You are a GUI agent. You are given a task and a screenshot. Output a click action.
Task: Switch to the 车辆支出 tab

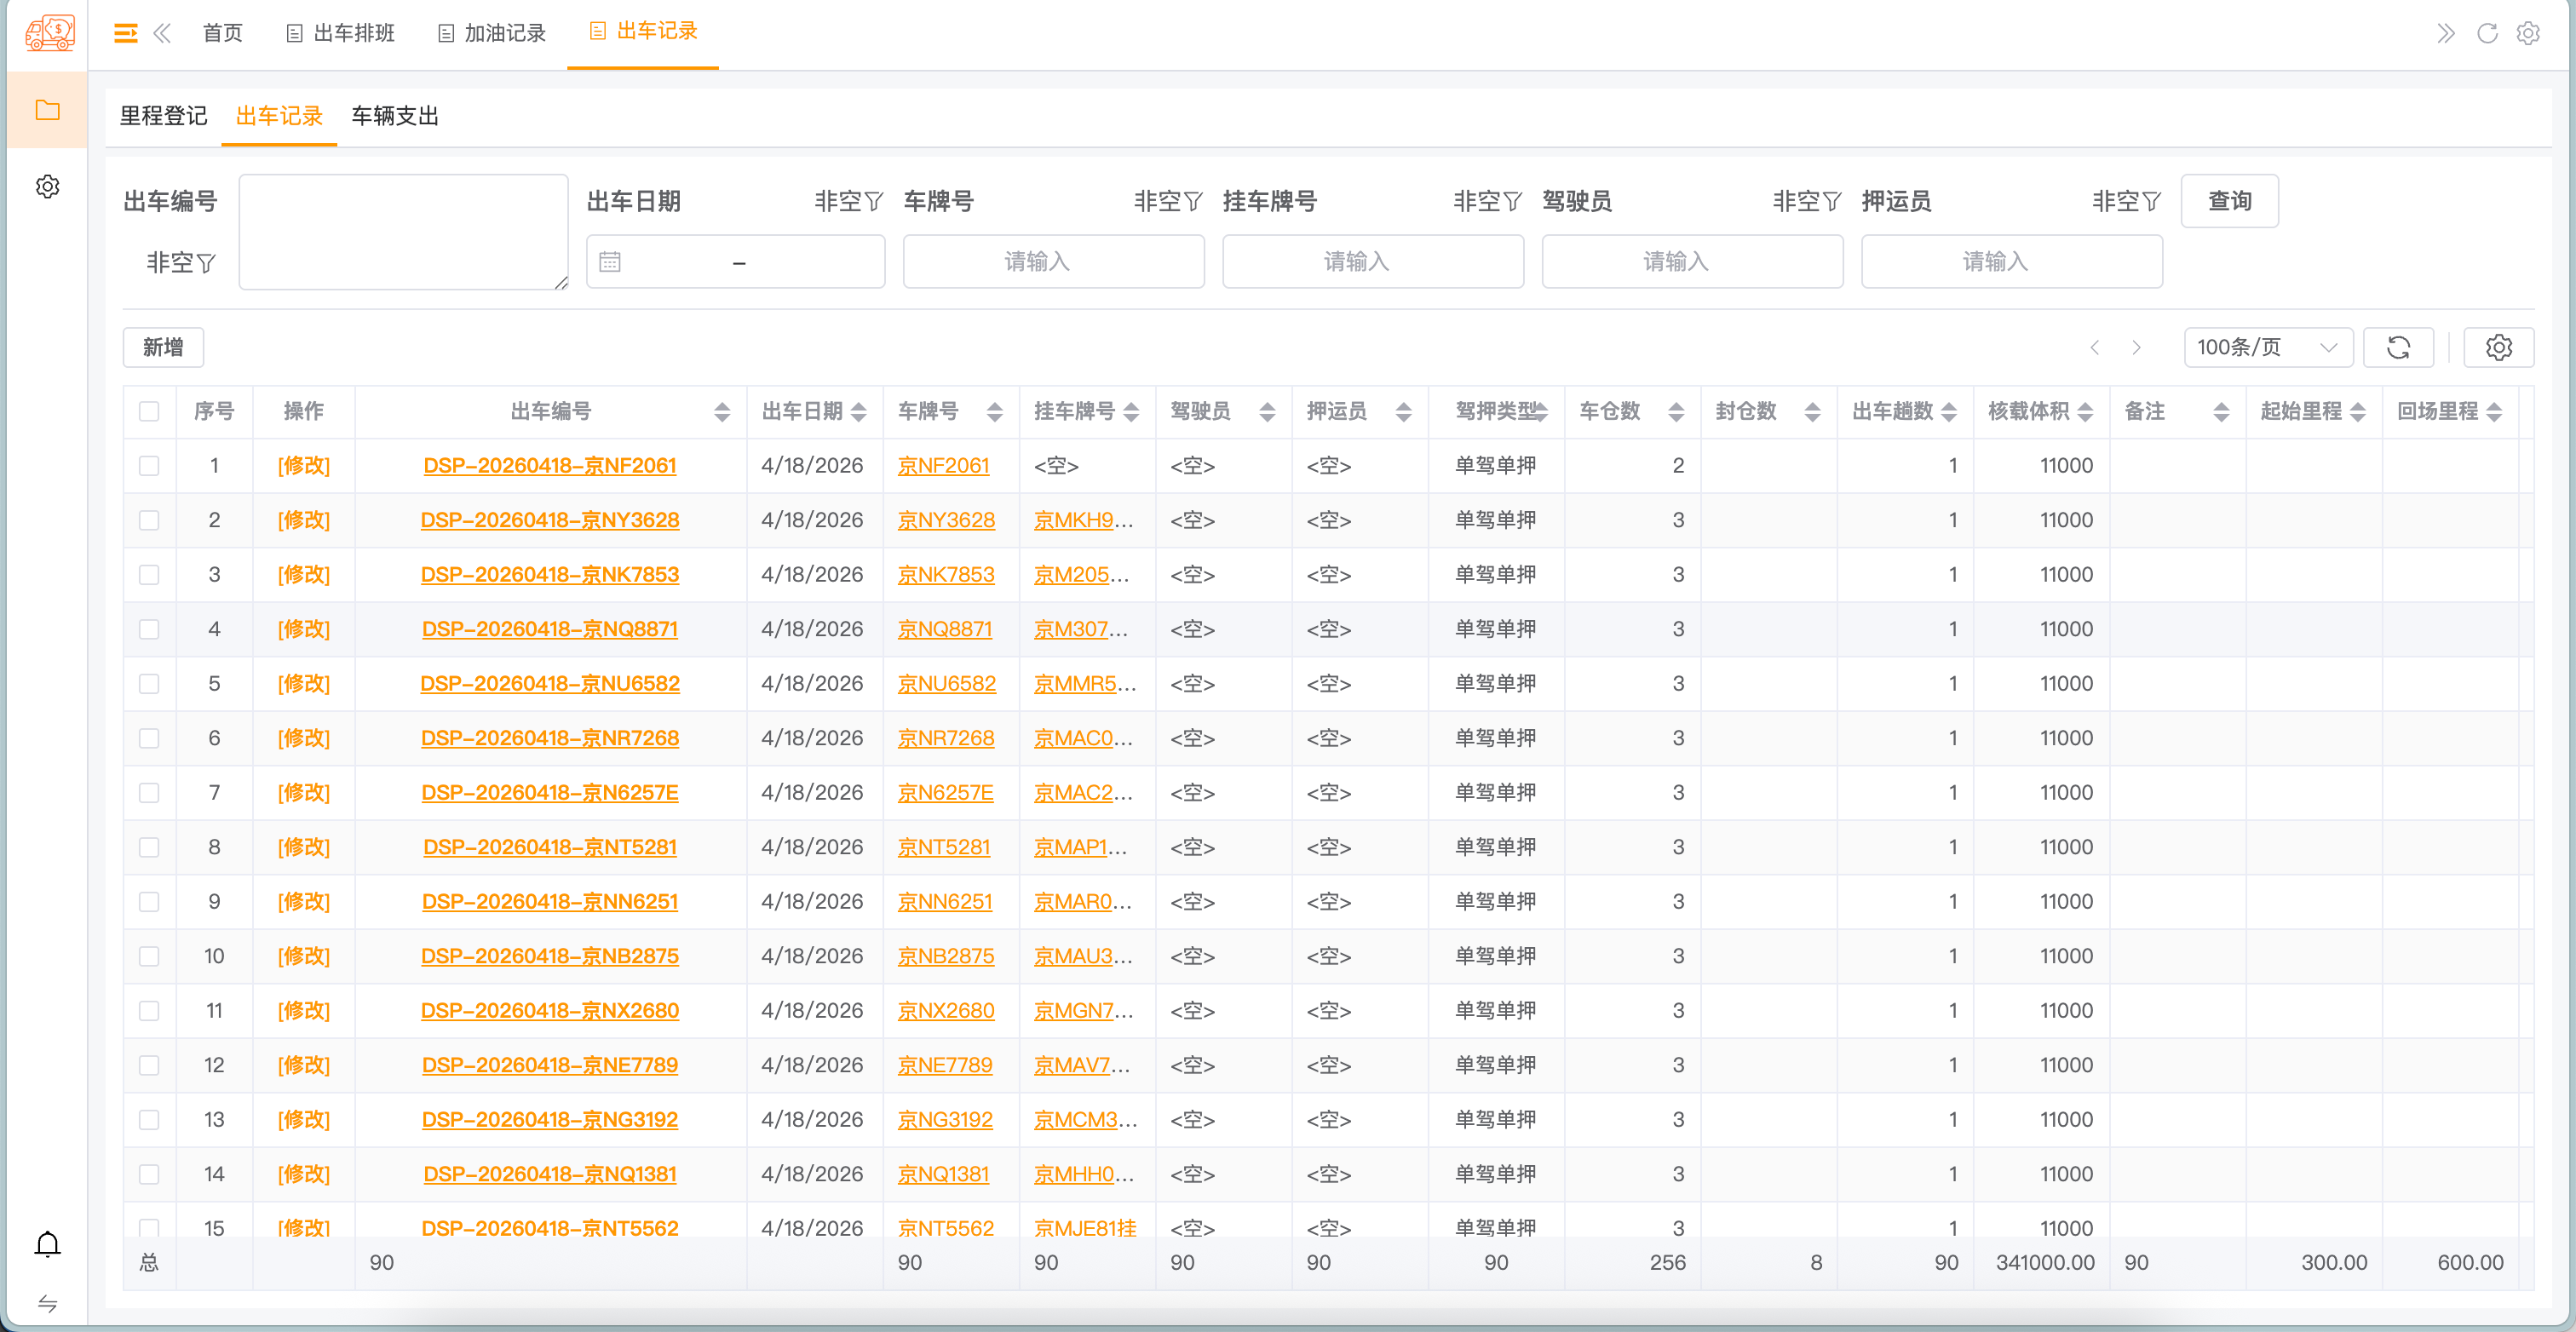click(x=395, y=116)
